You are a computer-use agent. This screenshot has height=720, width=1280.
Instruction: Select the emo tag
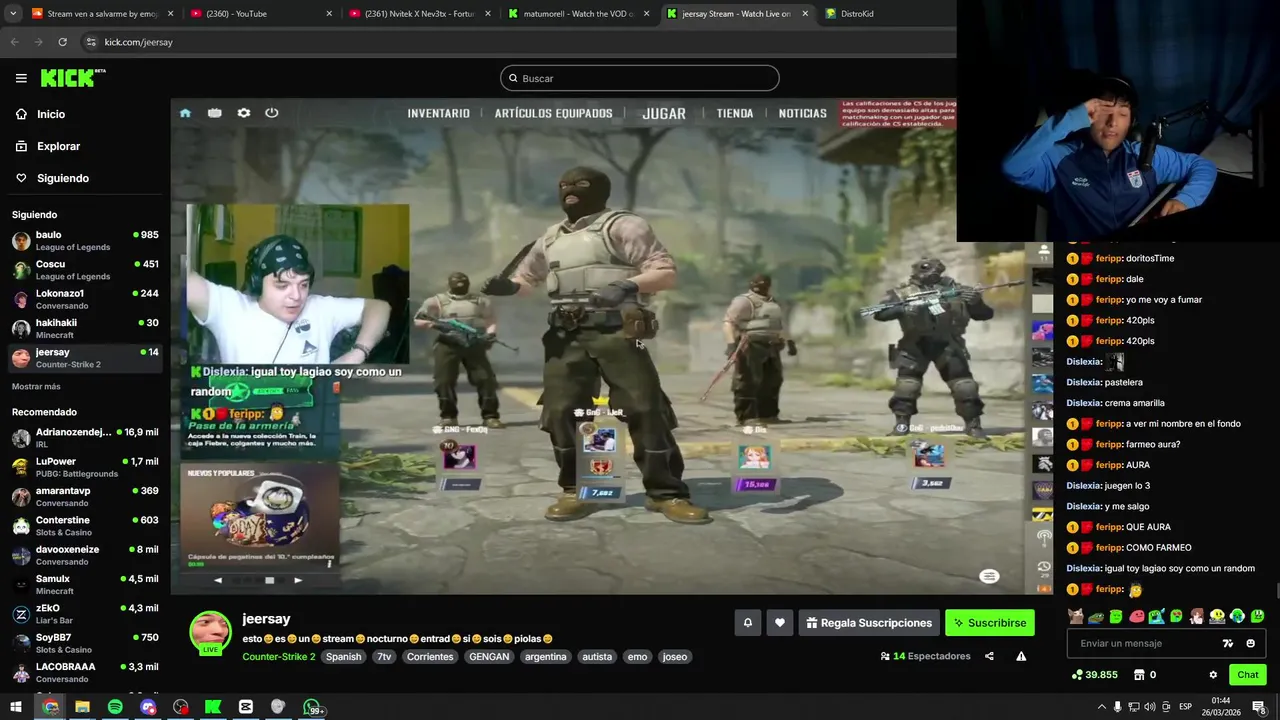pyautogui.click(x=637, y=657)
